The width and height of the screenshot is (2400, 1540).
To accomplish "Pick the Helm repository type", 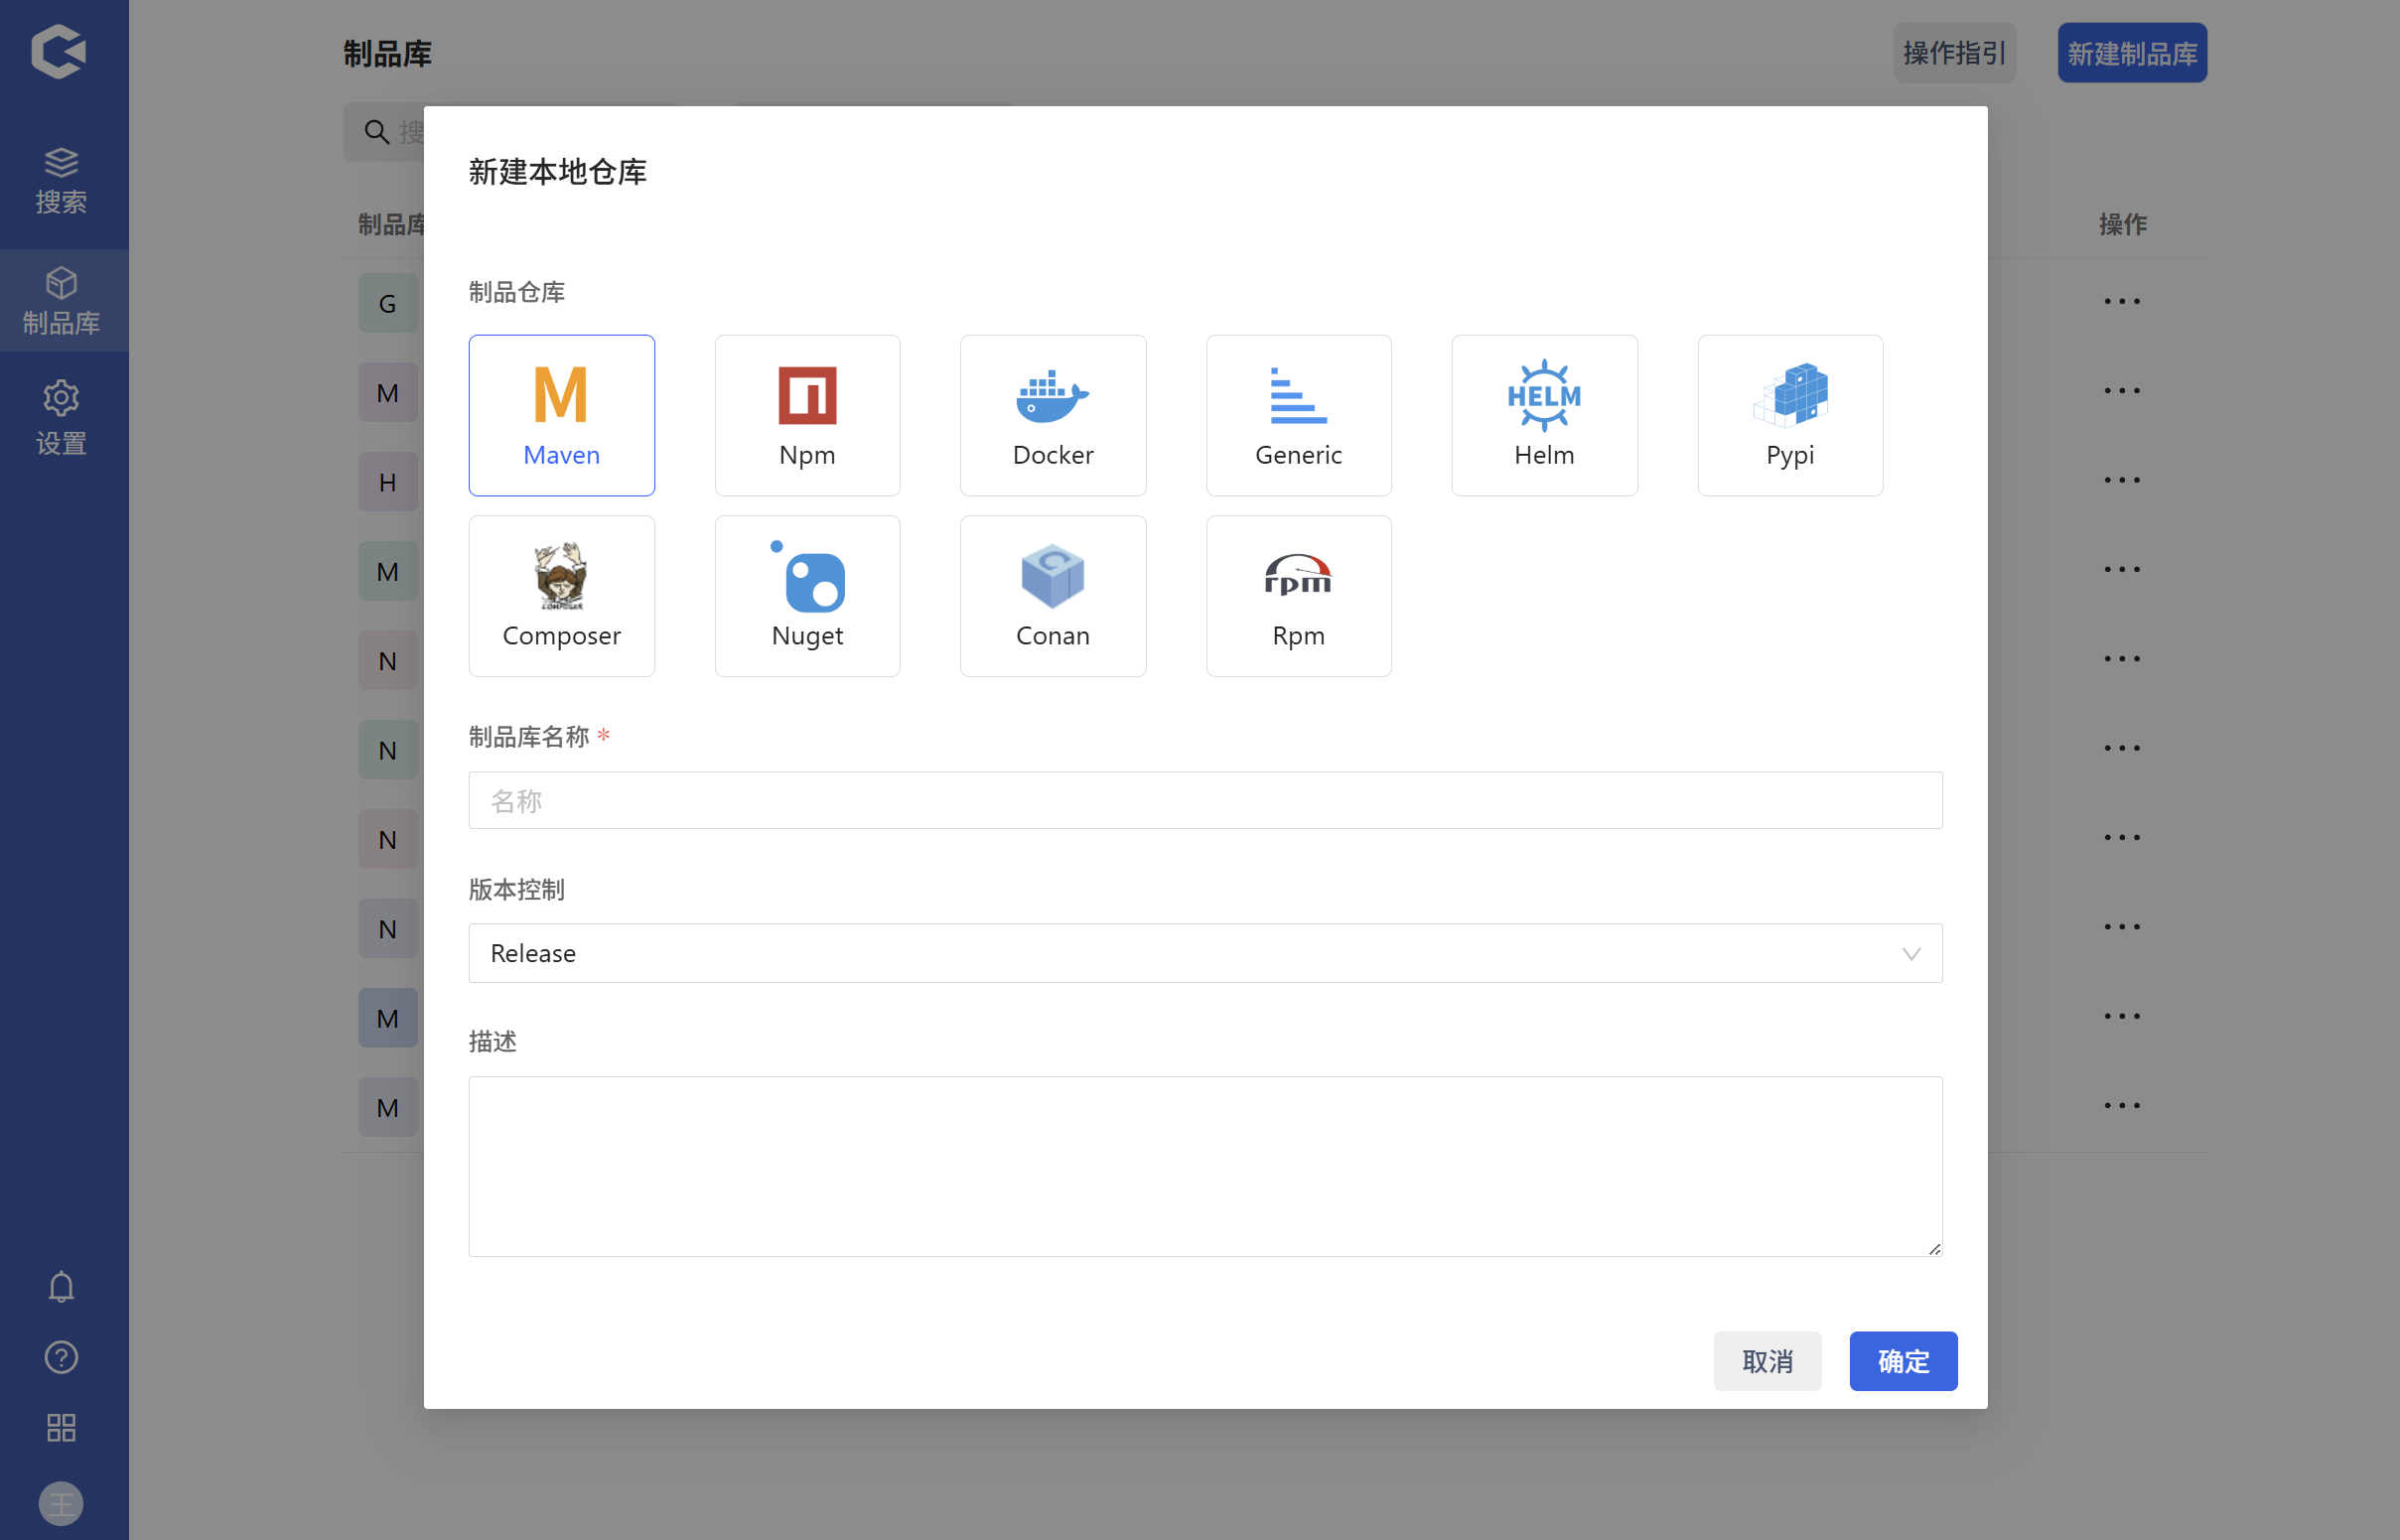I will [1543, 415].
